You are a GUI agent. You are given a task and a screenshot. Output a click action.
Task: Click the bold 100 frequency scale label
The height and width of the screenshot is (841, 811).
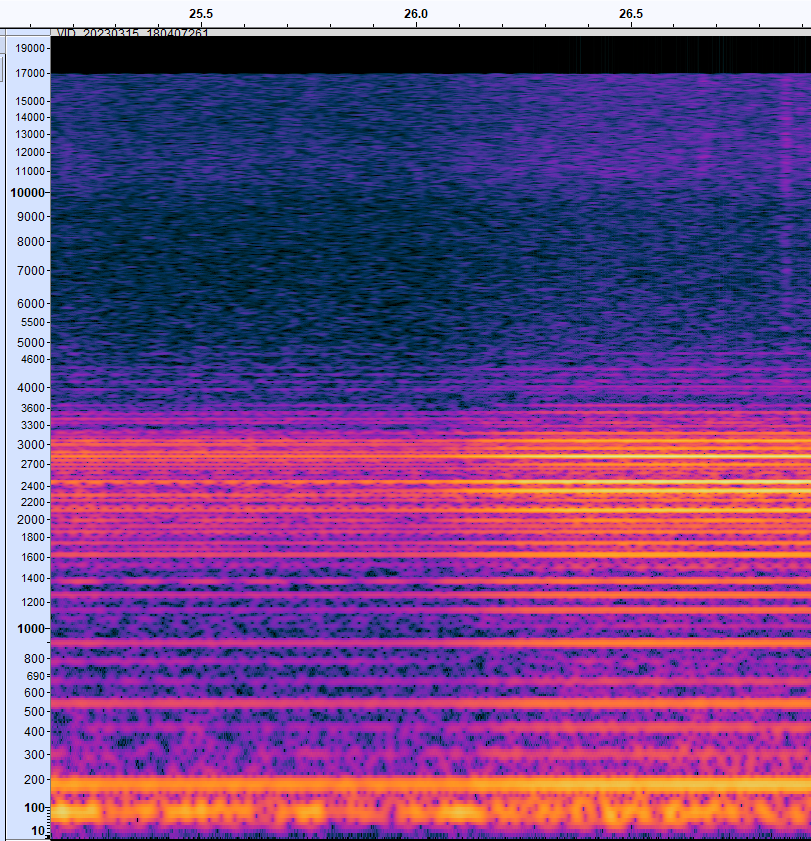(35, 808)
